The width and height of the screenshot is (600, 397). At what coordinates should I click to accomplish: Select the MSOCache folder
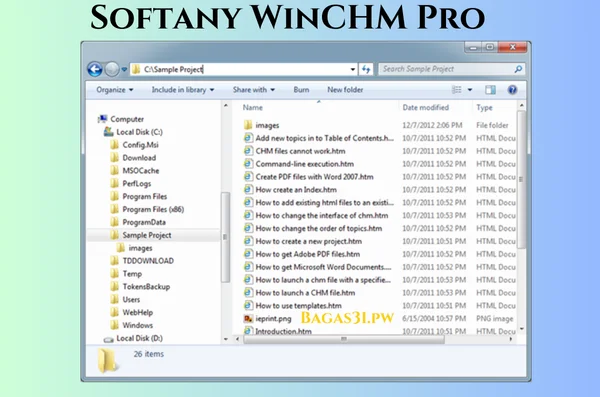(x=135, y=171)
